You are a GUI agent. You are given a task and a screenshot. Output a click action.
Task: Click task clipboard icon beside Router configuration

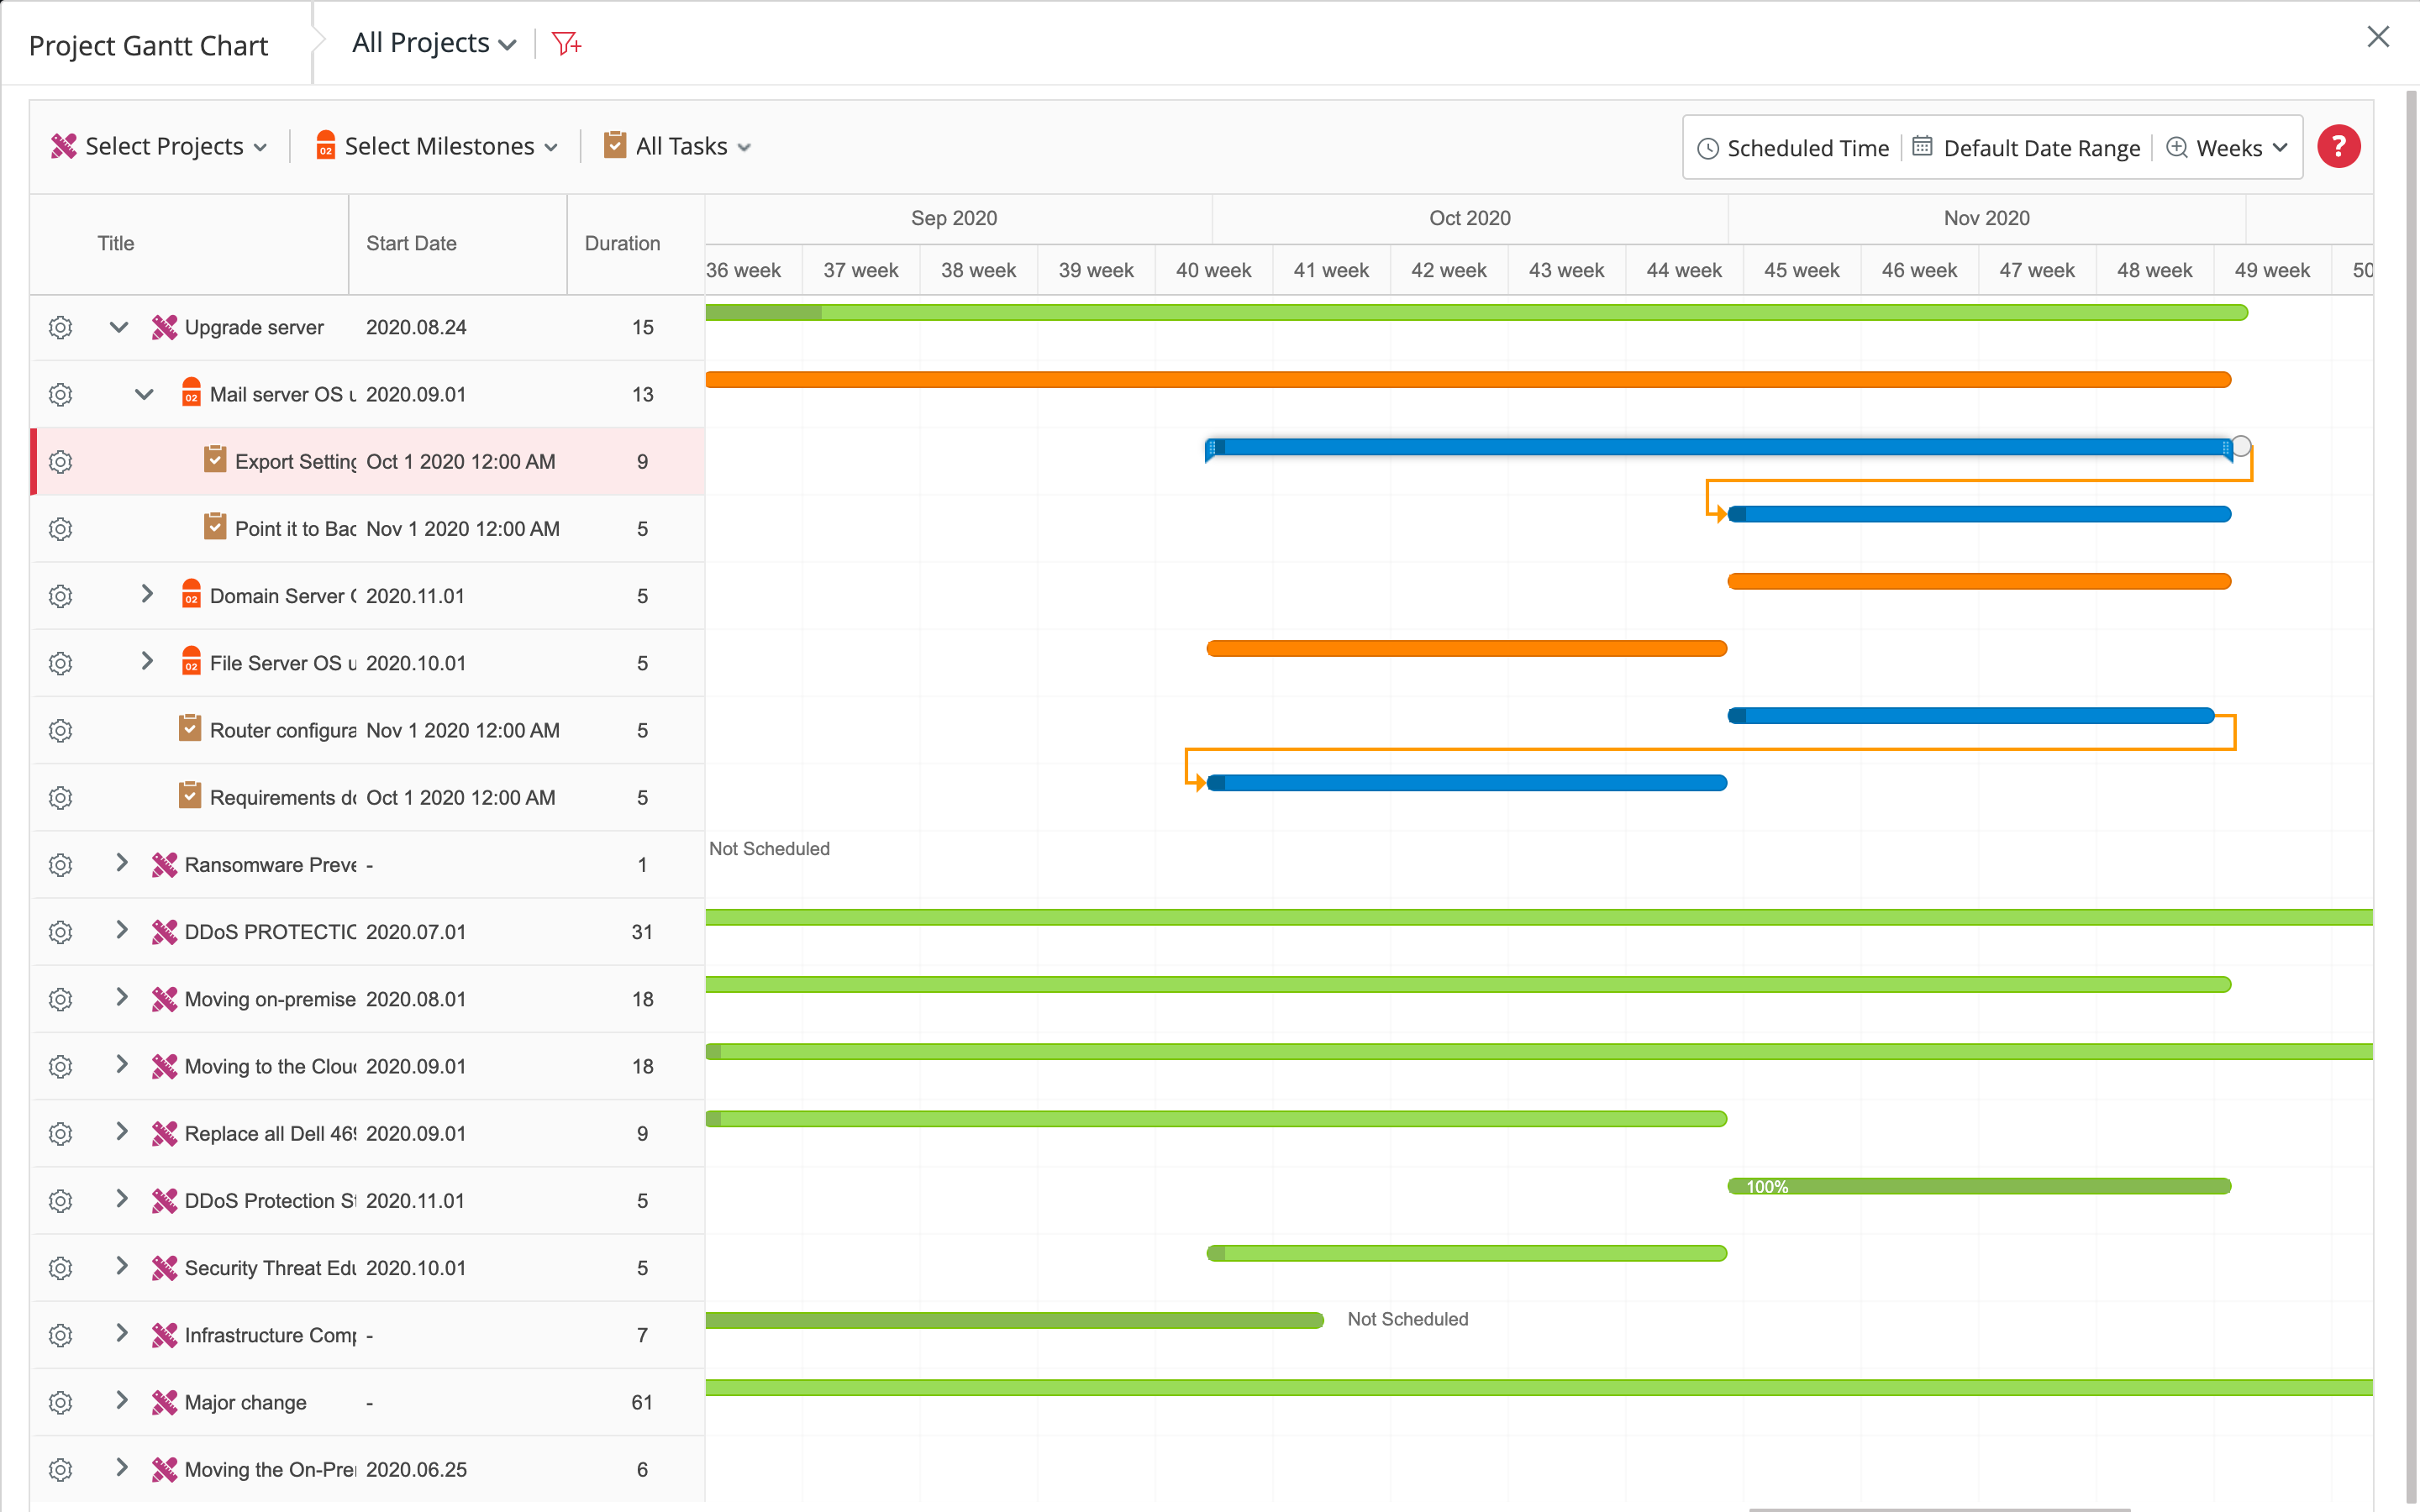point(189,728)
